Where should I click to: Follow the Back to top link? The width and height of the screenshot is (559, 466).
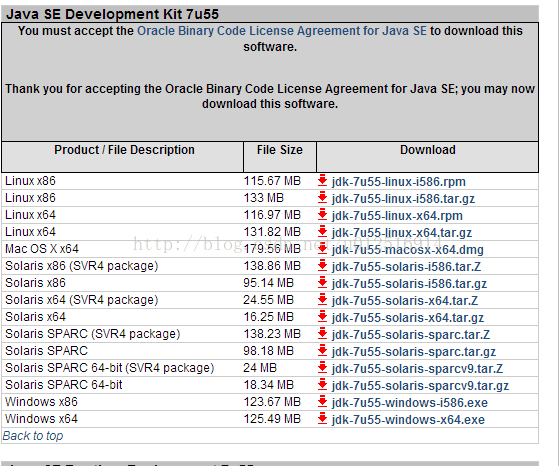(33, 436)
